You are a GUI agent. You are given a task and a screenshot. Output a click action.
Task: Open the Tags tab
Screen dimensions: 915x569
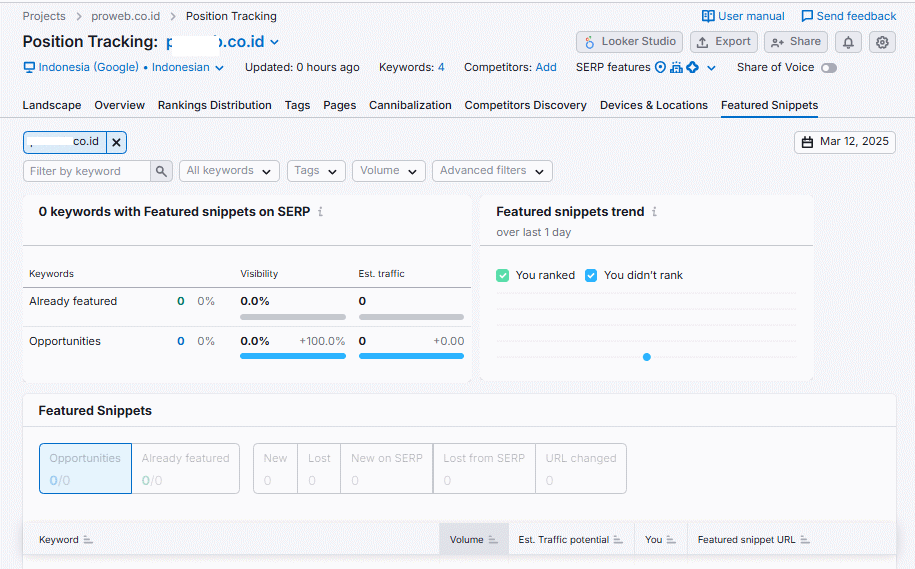point(298,105)
